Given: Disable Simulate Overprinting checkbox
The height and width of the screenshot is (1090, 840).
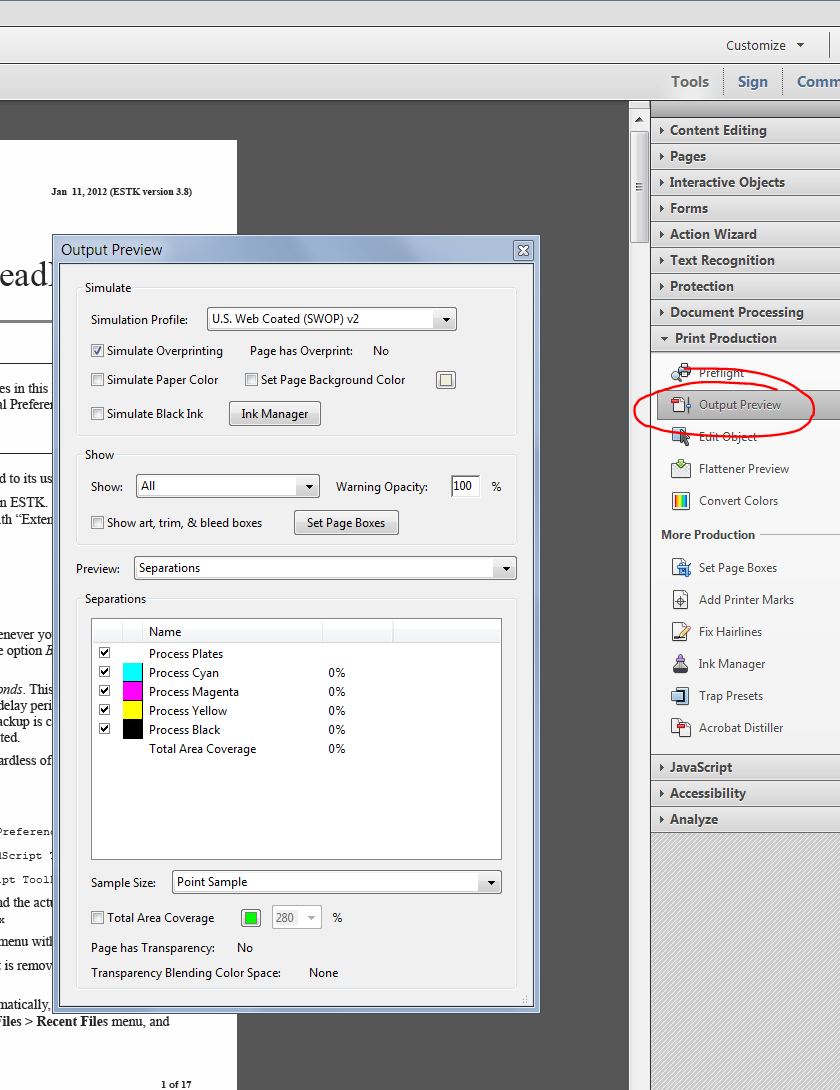Looking at the screenshot, I should (x=98, y=351).
